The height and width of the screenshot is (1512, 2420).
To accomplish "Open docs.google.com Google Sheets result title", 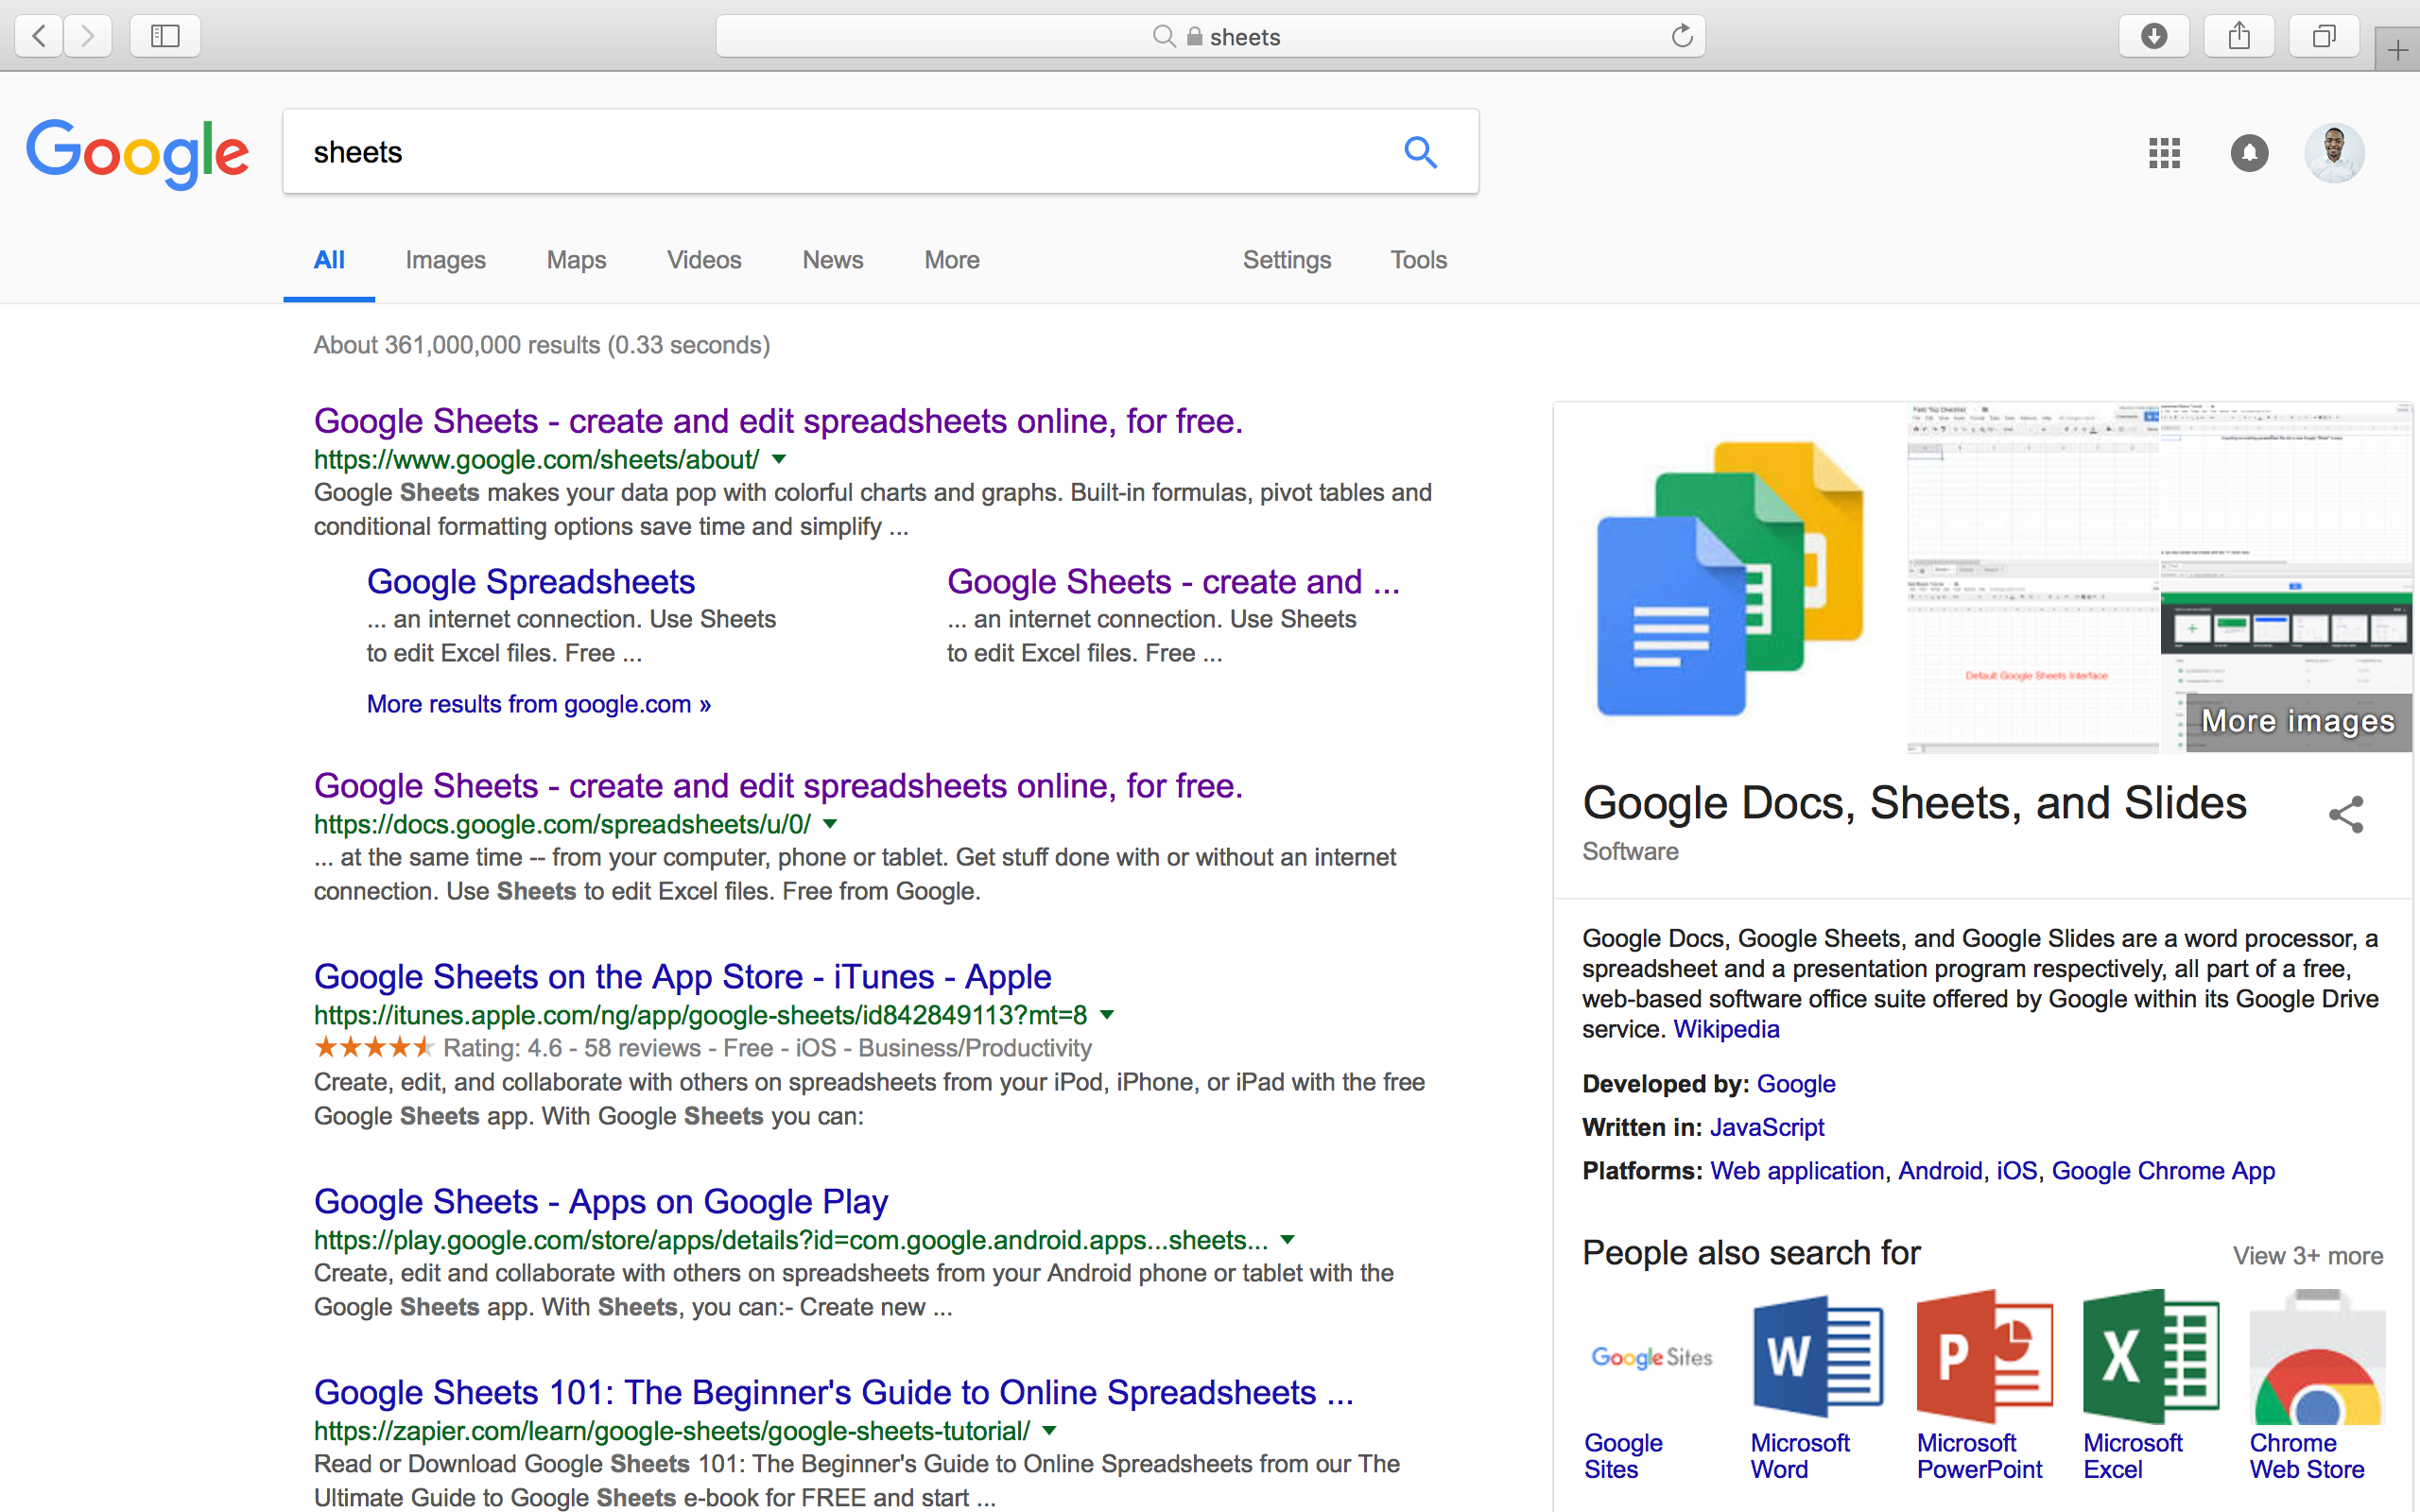I will coord(778,786).
